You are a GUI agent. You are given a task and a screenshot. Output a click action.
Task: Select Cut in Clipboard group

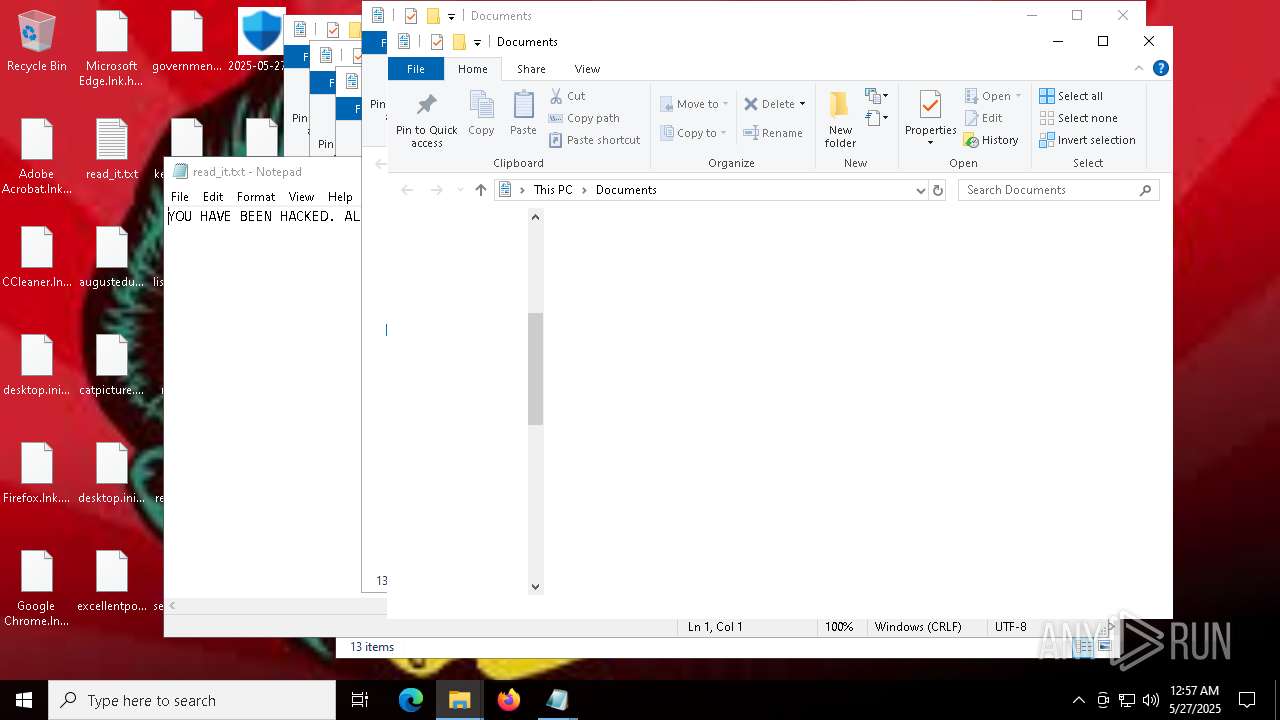[x=567, y=96]
